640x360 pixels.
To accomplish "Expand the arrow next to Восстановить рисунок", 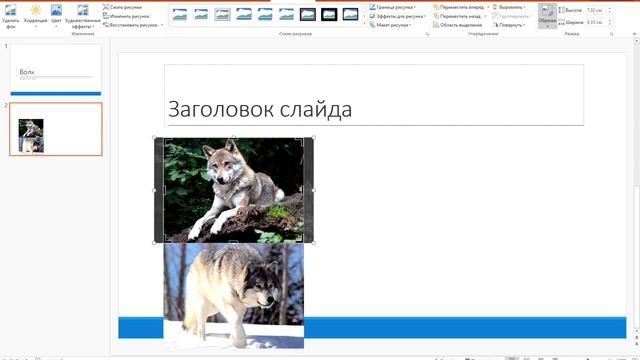I will (162, 25).
